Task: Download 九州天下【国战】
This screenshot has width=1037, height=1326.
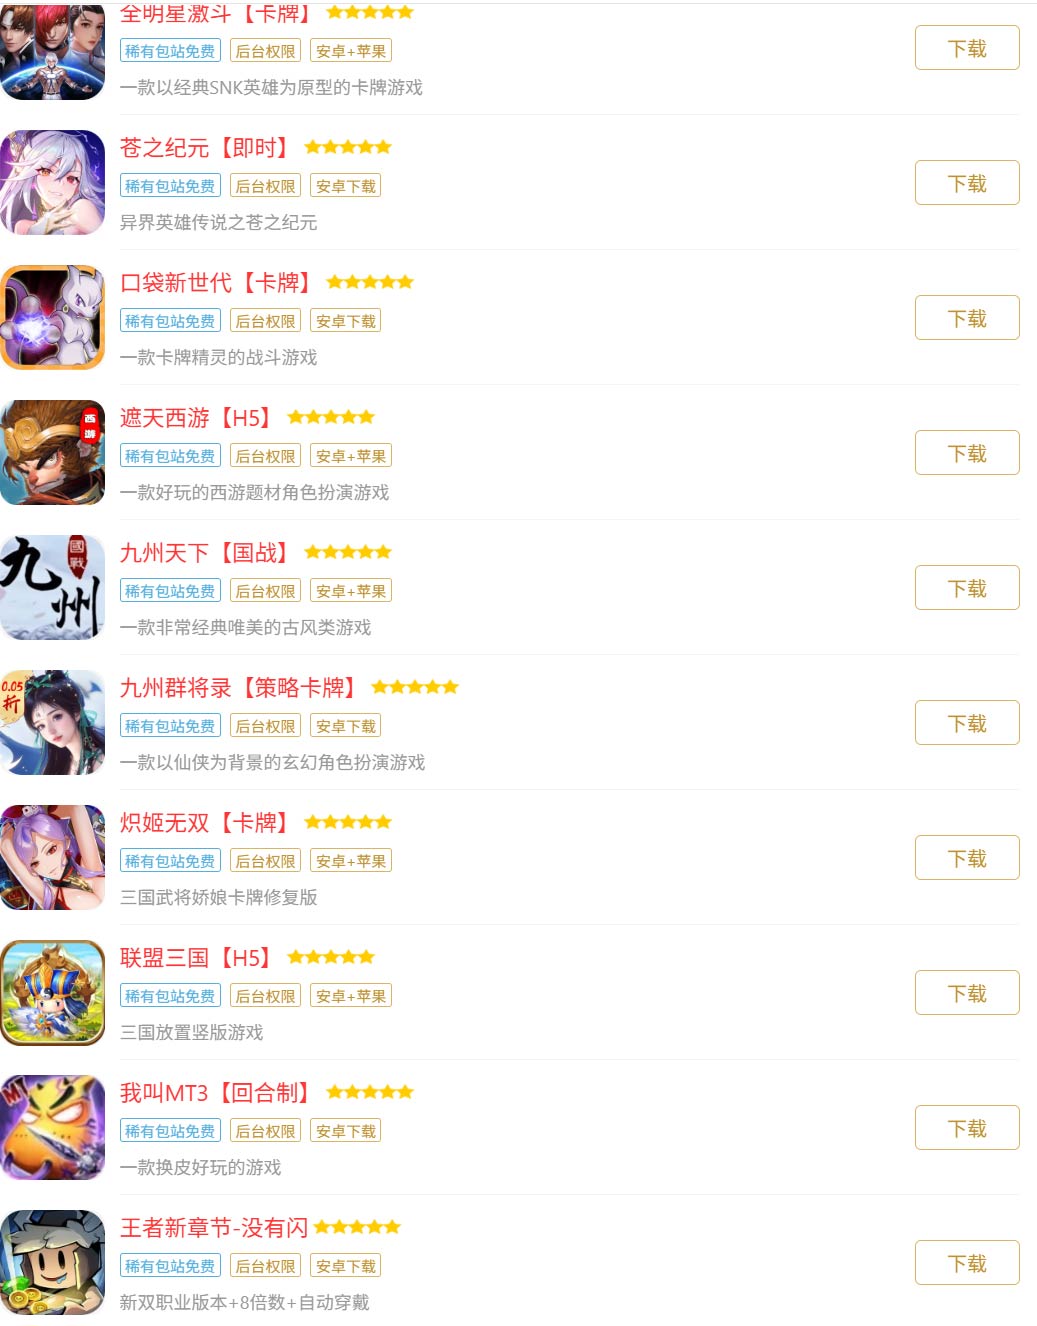Action: (x=967, y=588)
